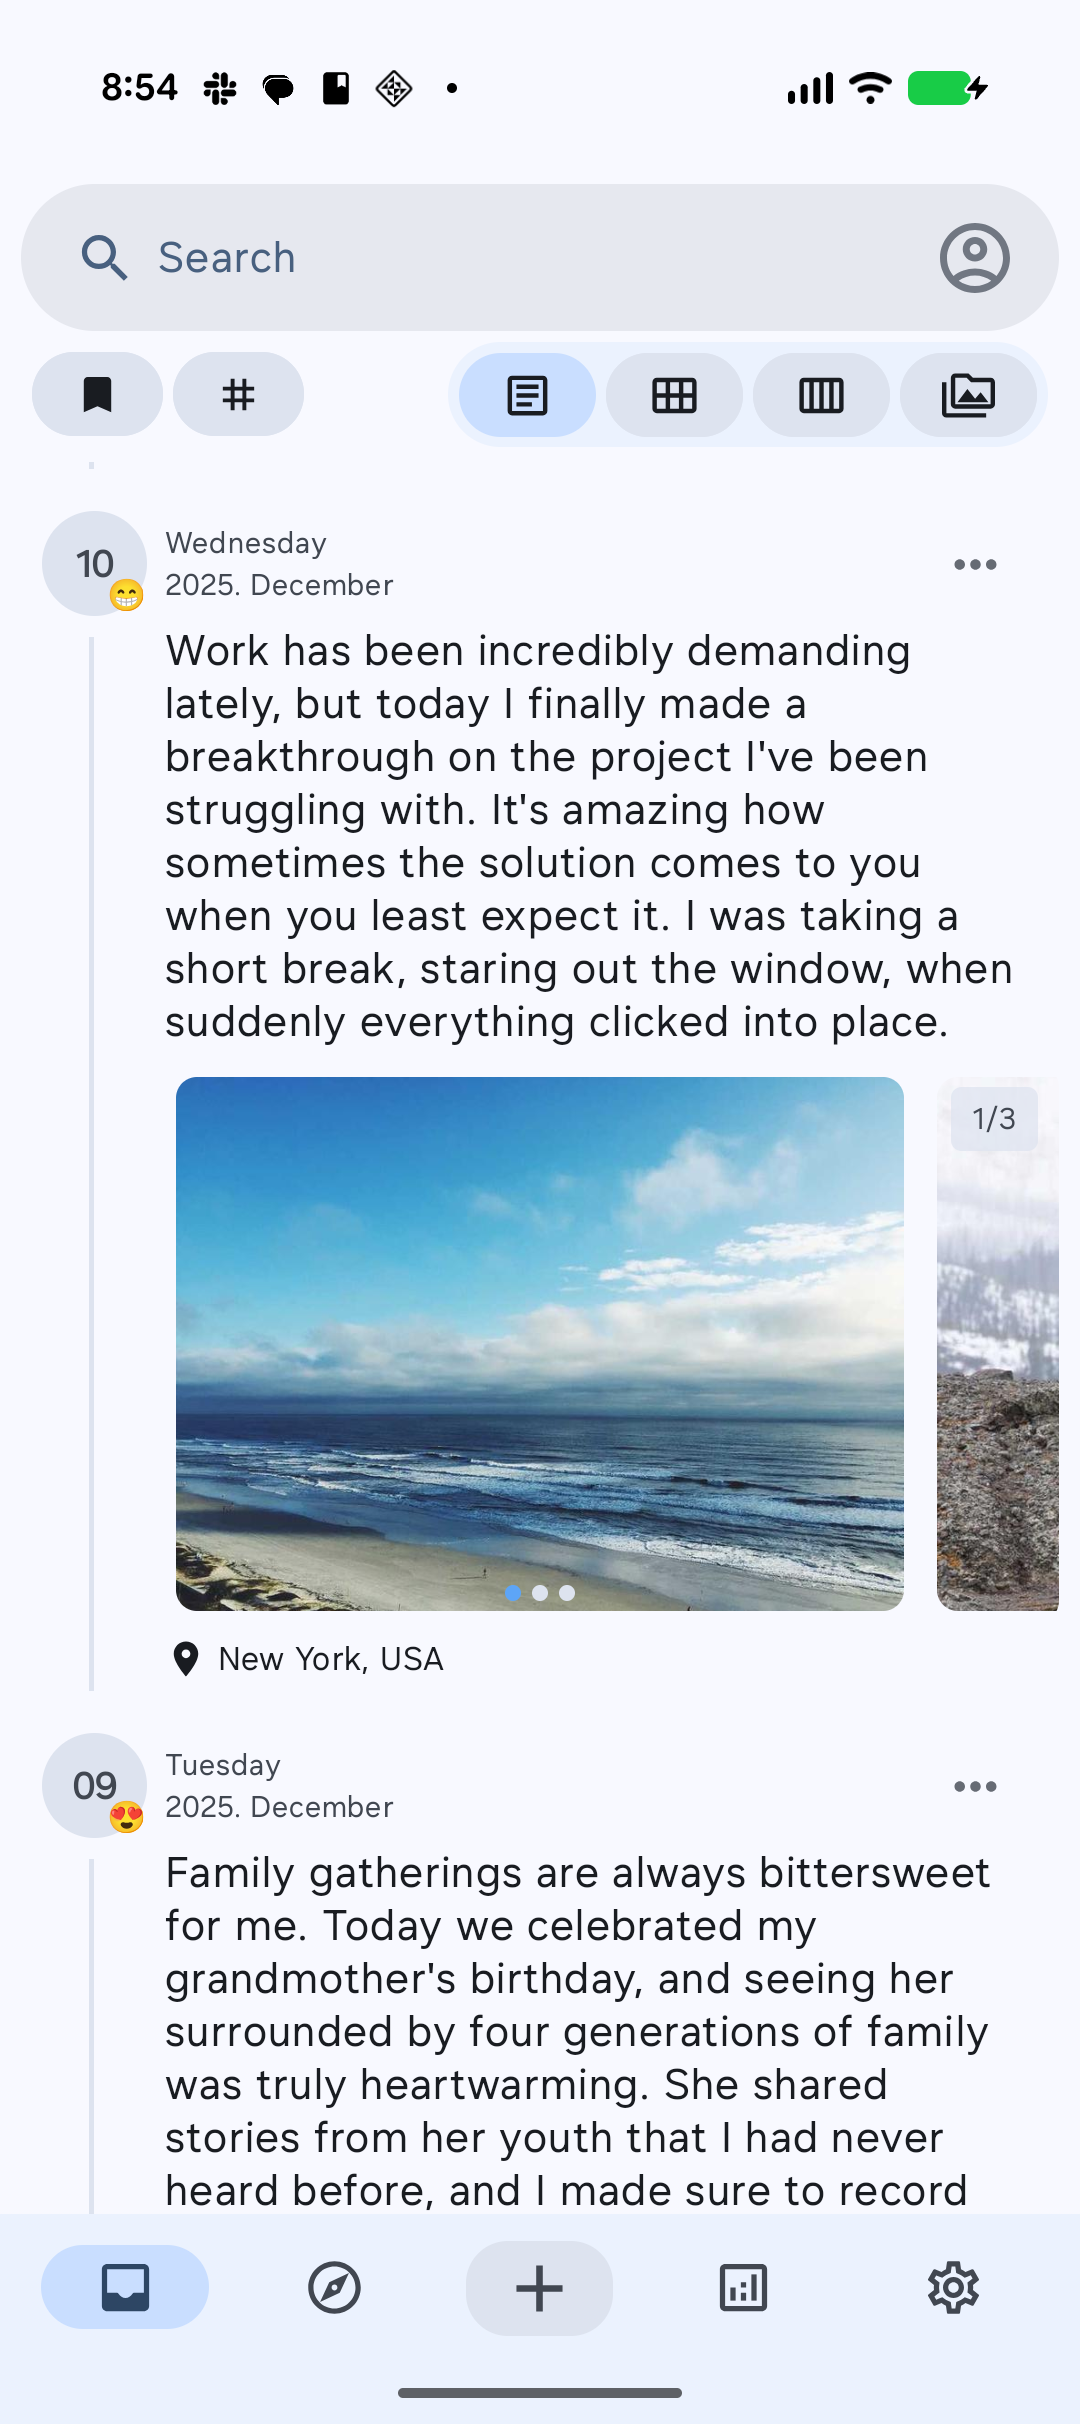The width and height of the screenshot is (1080, 2424).
Task: Create a new entry with the plus button
Action: [539, 2288]
